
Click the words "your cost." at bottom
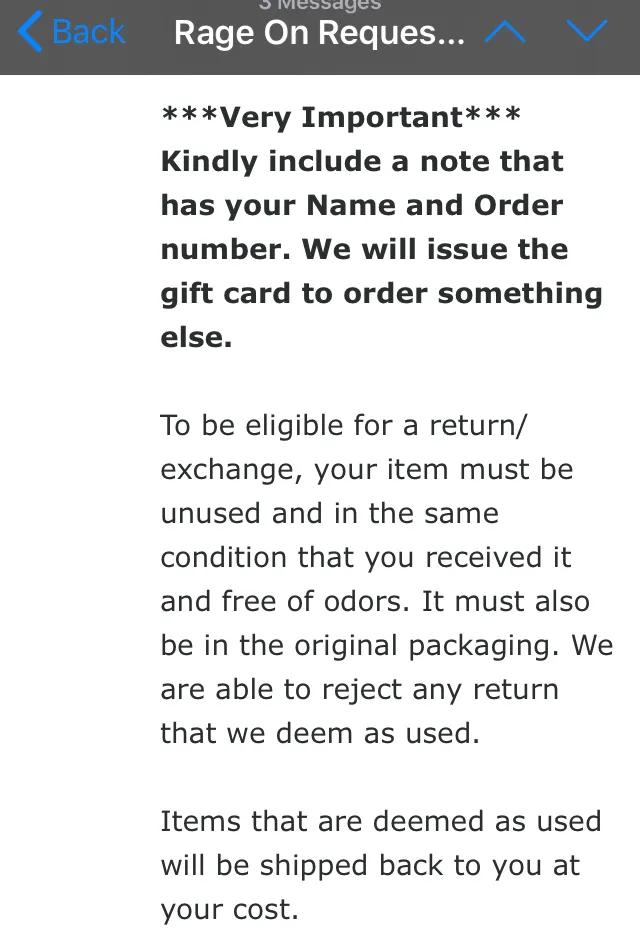pos(229,910)
